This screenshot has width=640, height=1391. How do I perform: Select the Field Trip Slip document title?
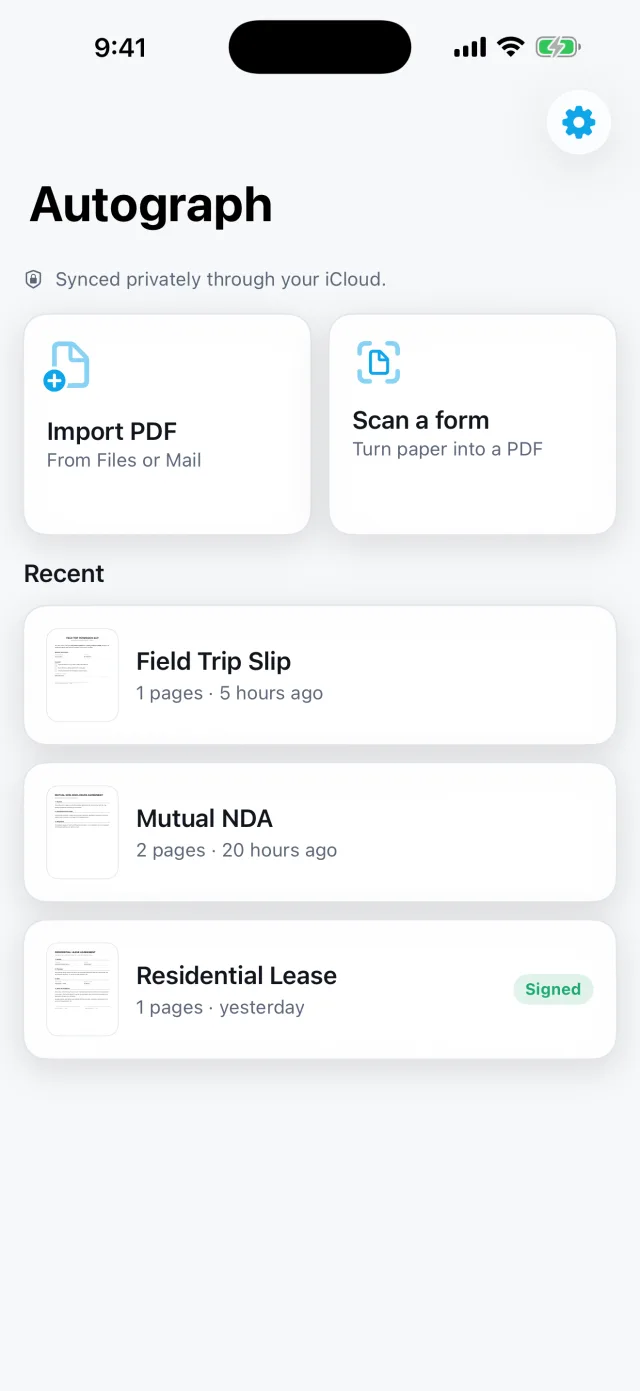coord(213,661)
